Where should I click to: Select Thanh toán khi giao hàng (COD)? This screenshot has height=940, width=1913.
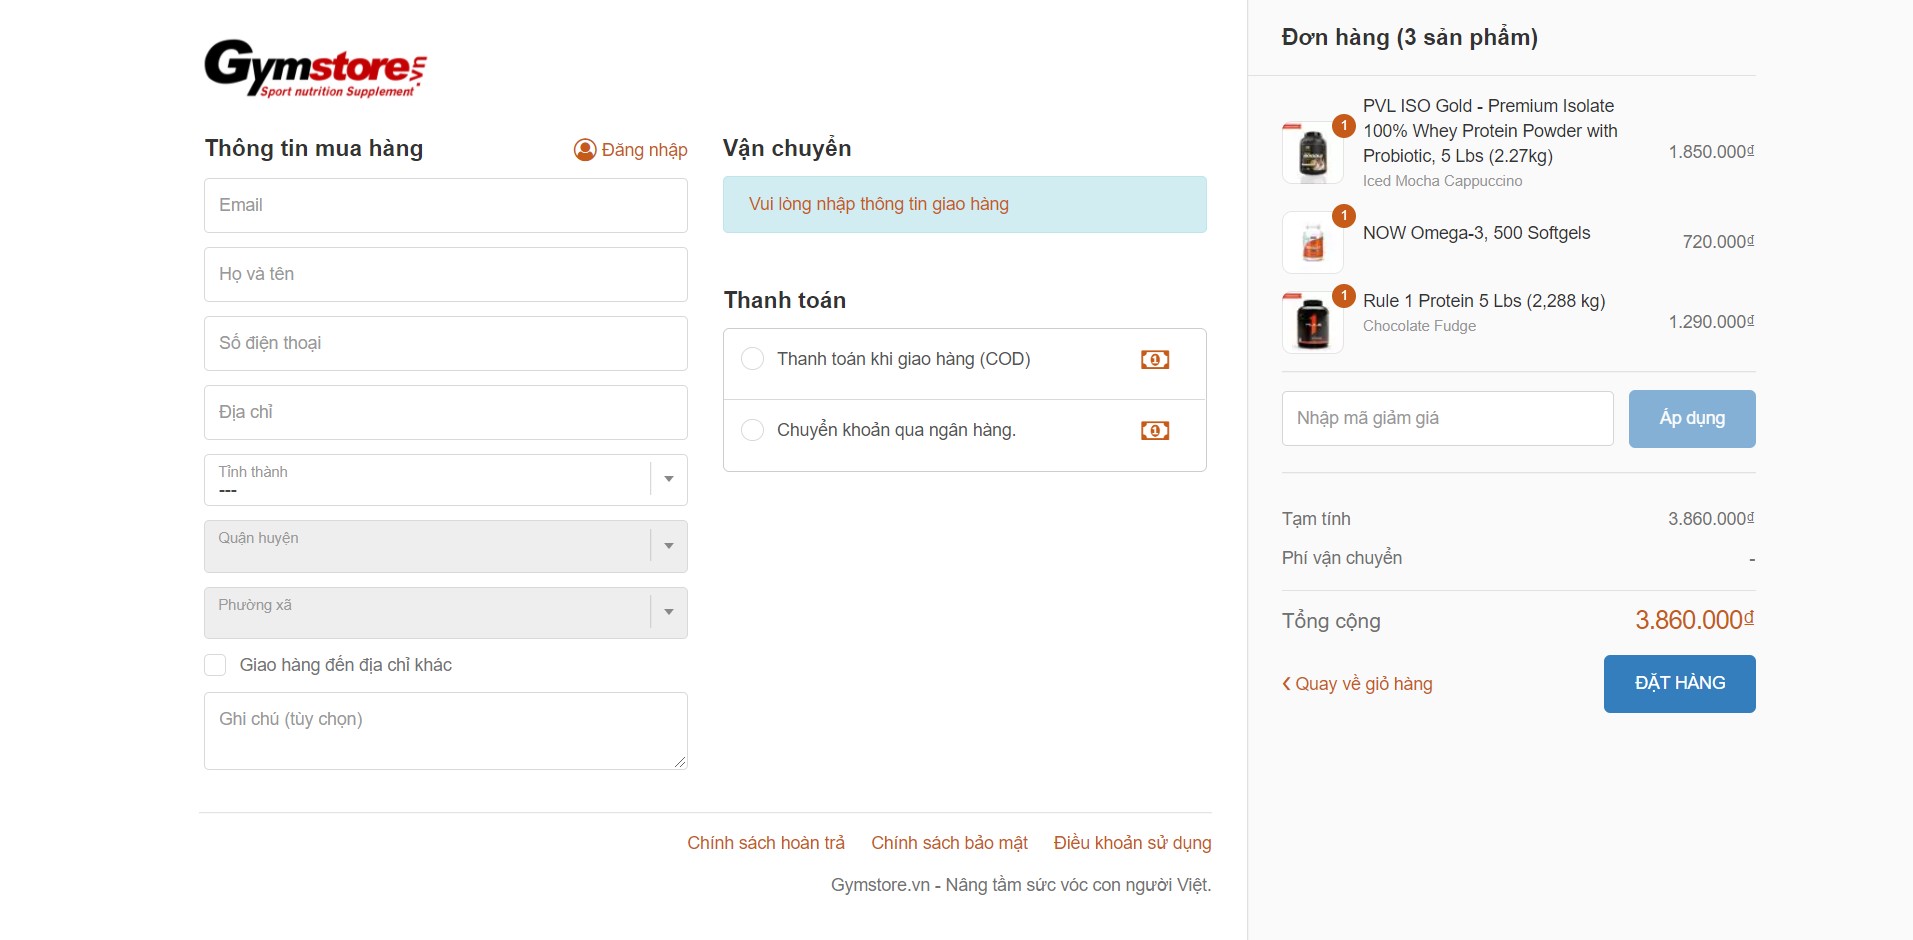point(752,359)
